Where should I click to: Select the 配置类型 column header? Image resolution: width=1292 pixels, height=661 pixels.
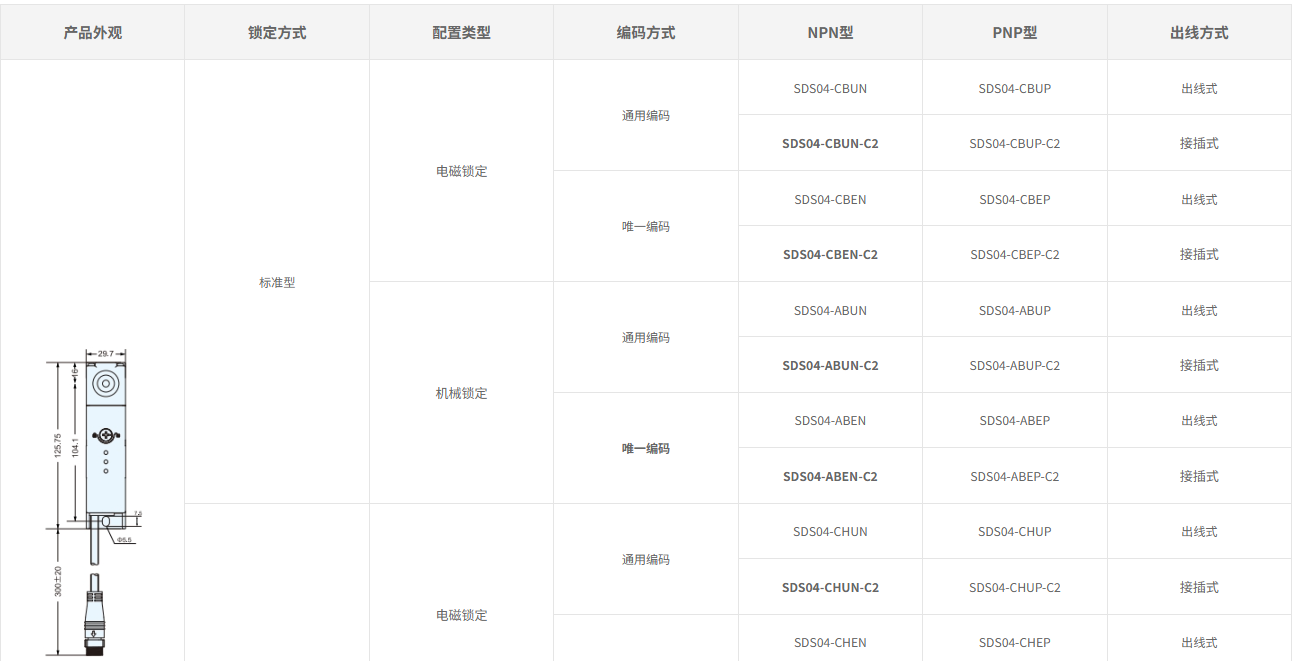(461, 33)
